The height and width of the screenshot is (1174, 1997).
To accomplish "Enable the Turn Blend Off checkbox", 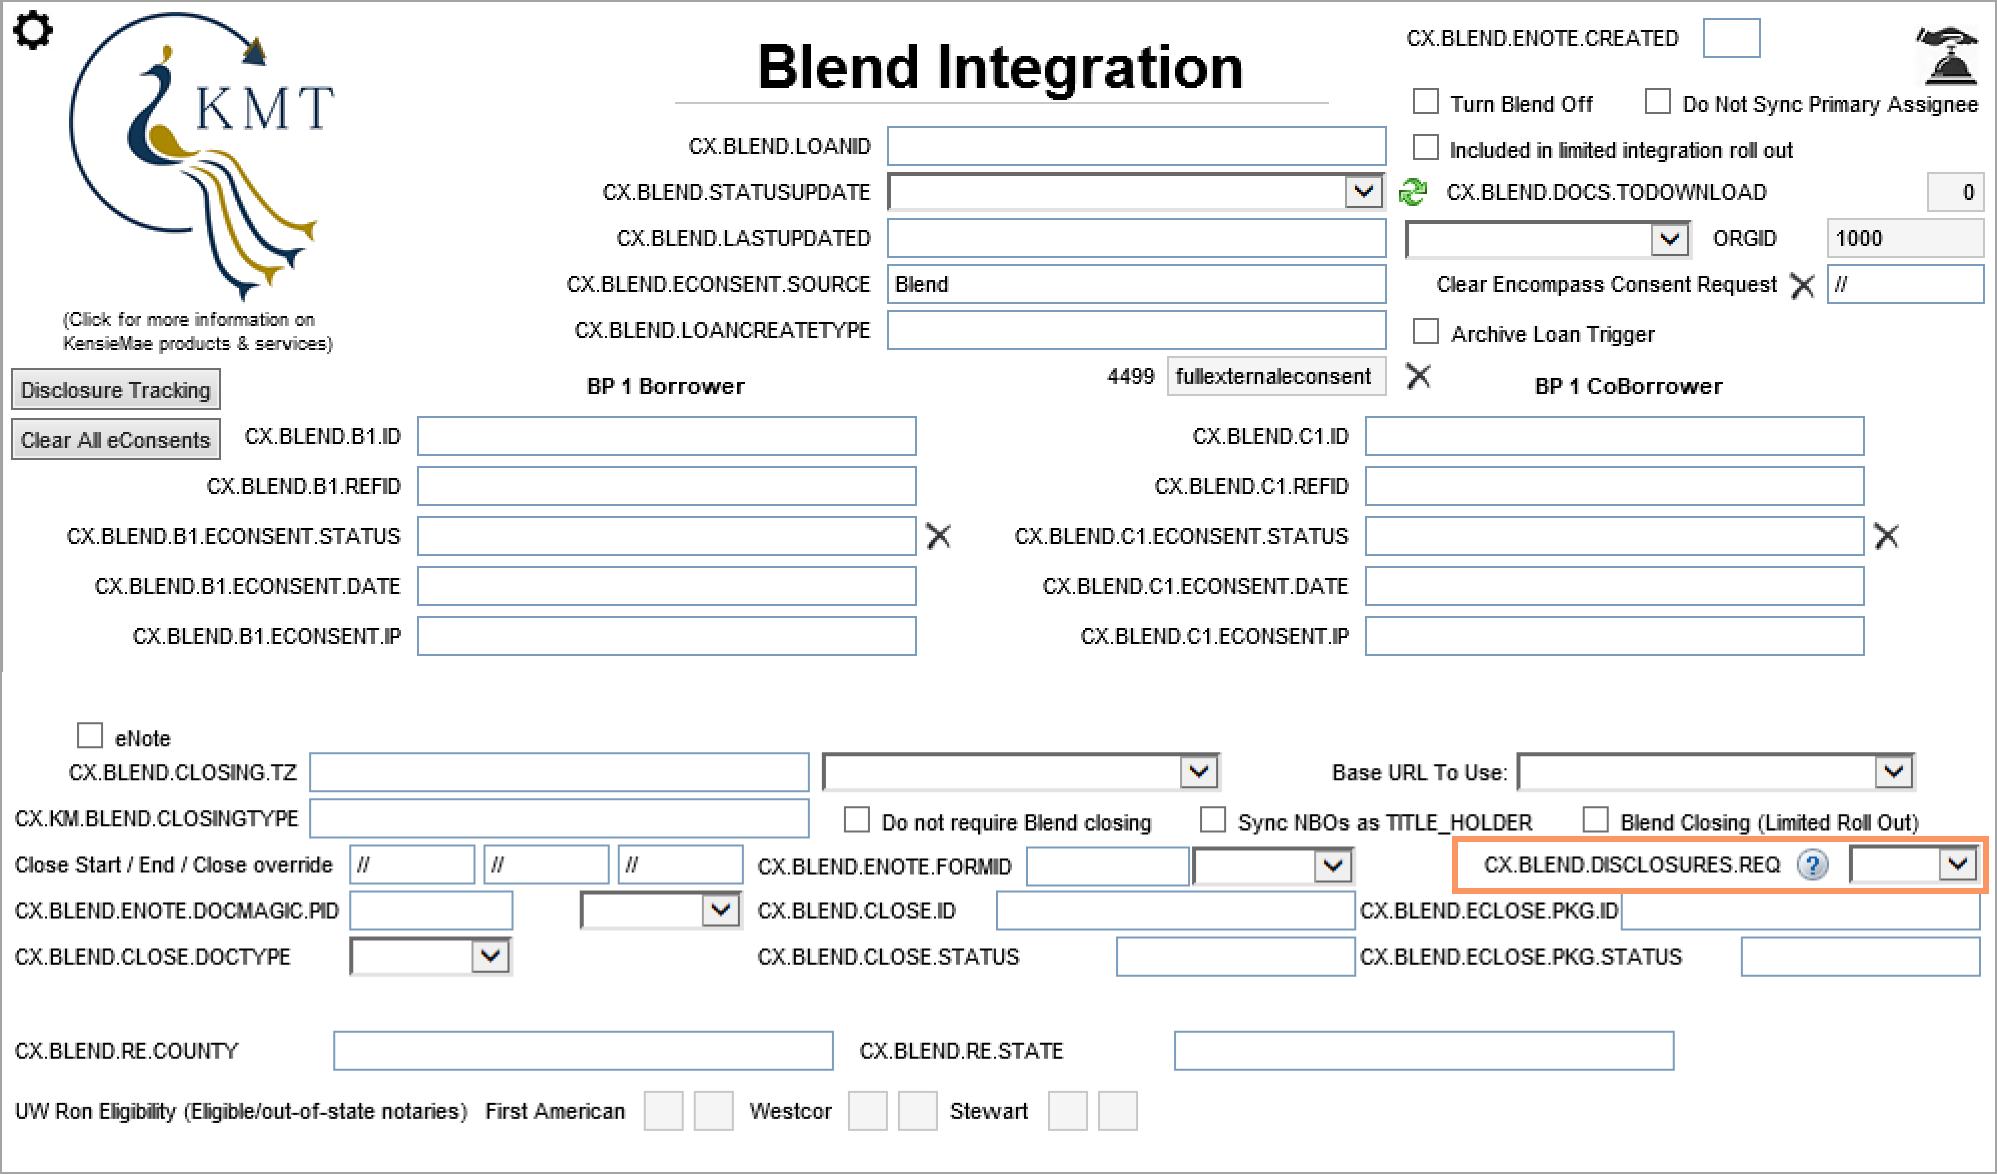I will pyautogui.click(x=1426, y=102).
